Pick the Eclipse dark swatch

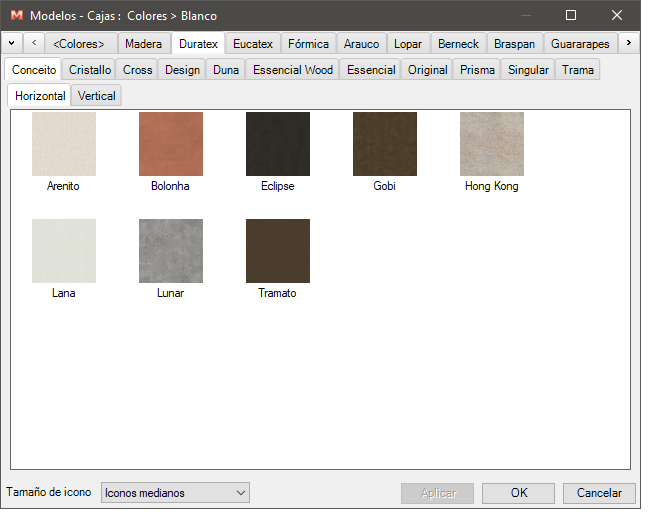pyautogui.click(x=278, y=144)
